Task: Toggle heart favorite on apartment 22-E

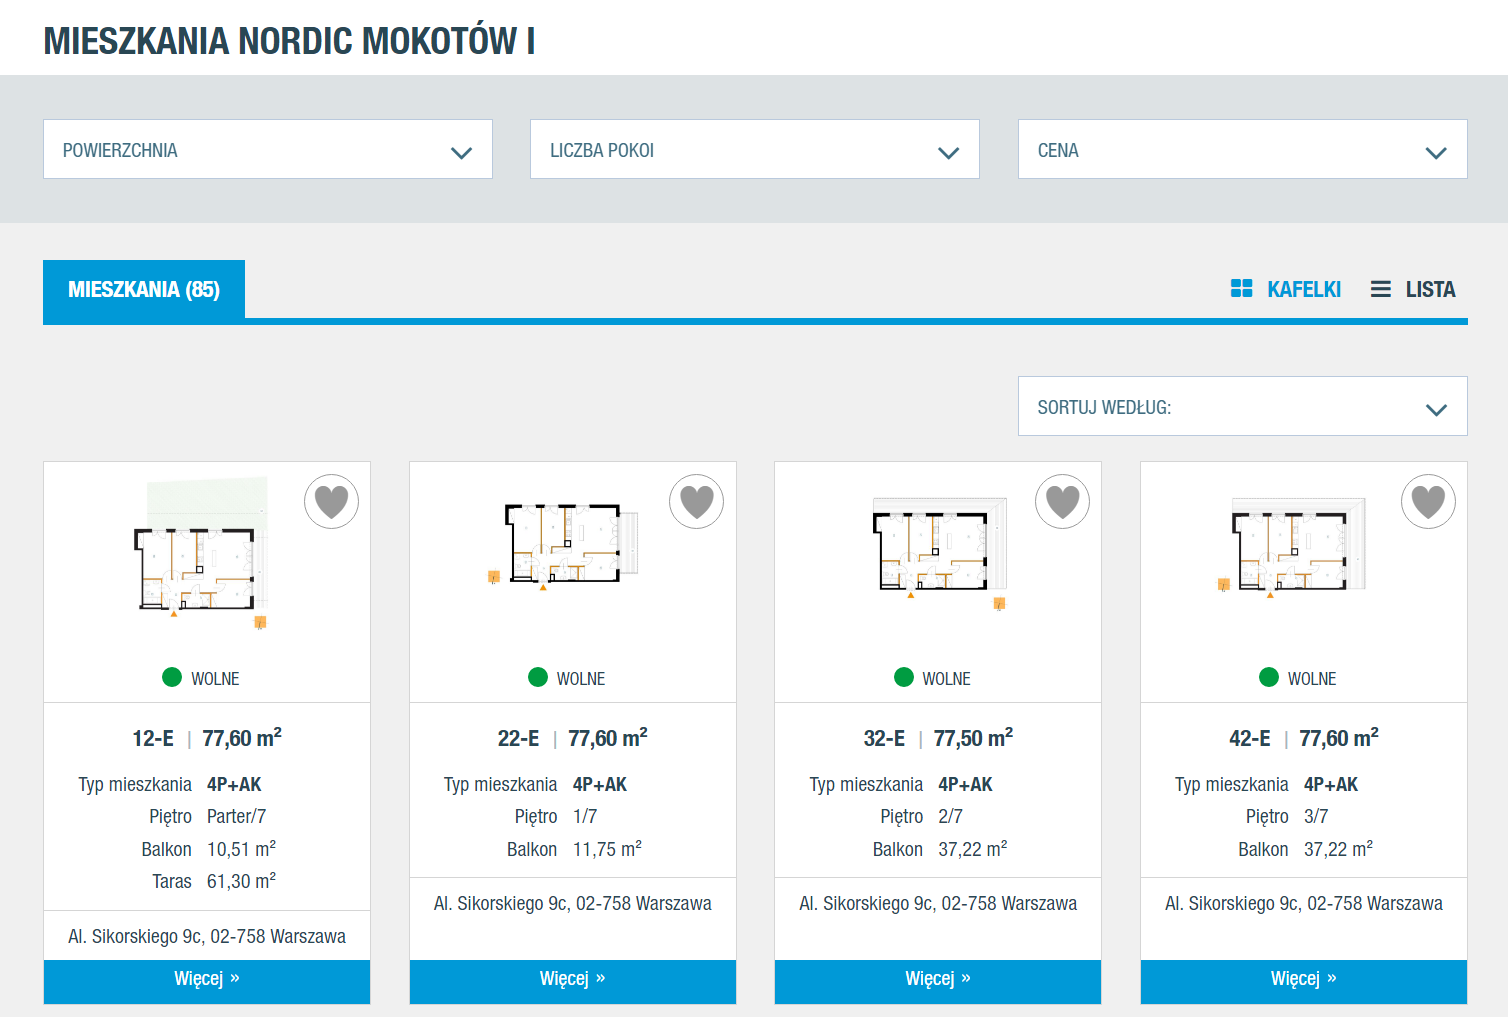Action: [696, 501]
